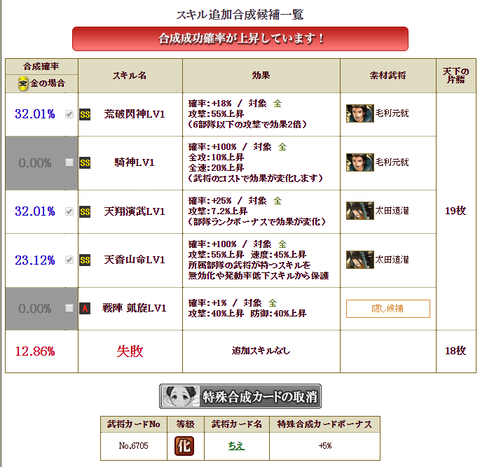The width and height of the screenshot is (480, 467).
Task: Click SS rank icon beside 荒破閃神LV1
Action: tap(85, 115)
